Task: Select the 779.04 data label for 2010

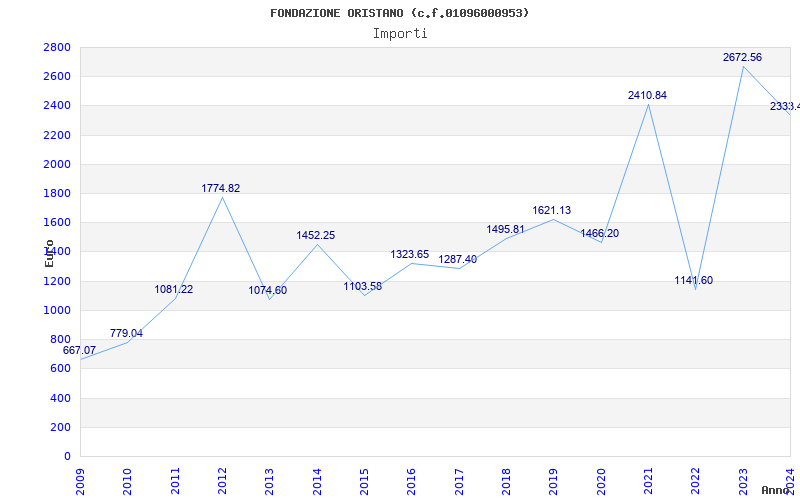Action: tap(126, 334)
